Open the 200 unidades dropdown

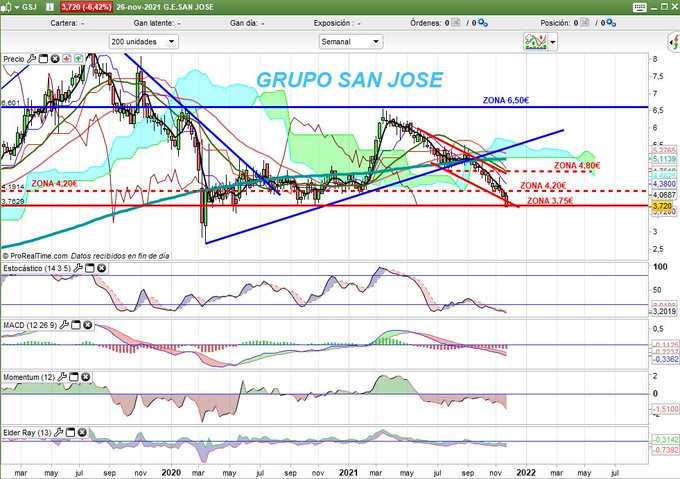[x=143, y=42]
